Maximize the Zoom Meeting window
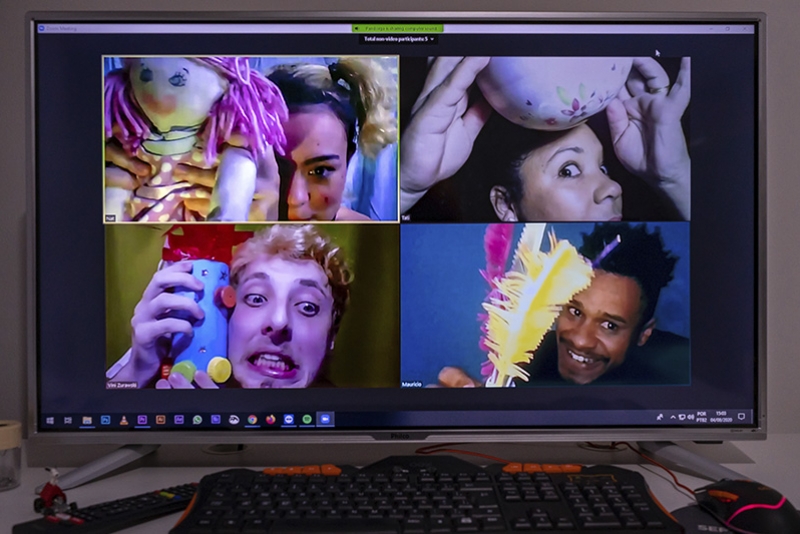Viewport: 800px width, 534px height. tap(728, 29)
